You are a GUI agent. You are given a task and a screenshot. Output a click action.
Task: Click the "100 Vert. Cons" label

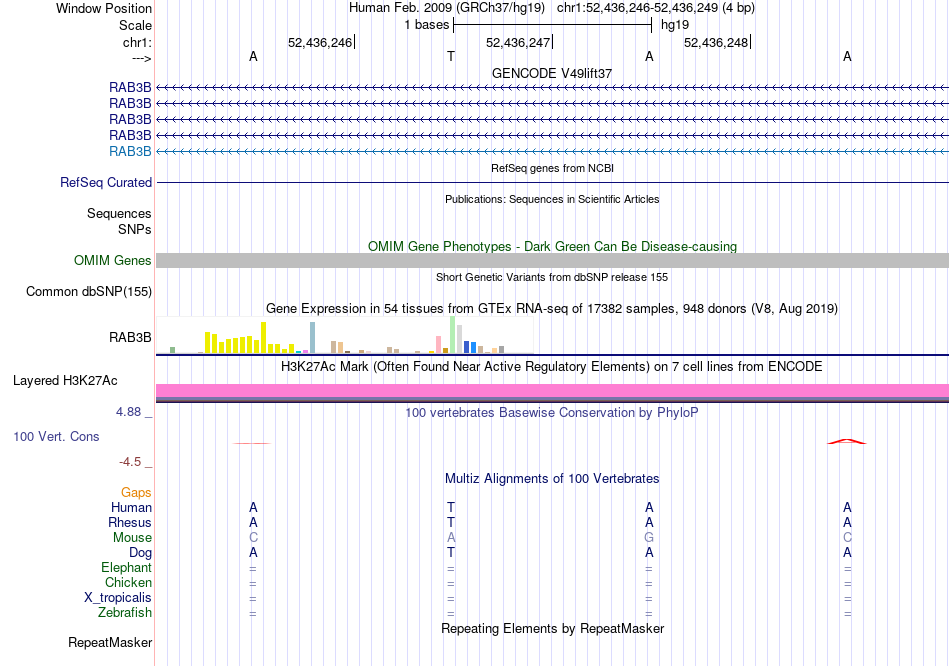click(x=56, y=436)
